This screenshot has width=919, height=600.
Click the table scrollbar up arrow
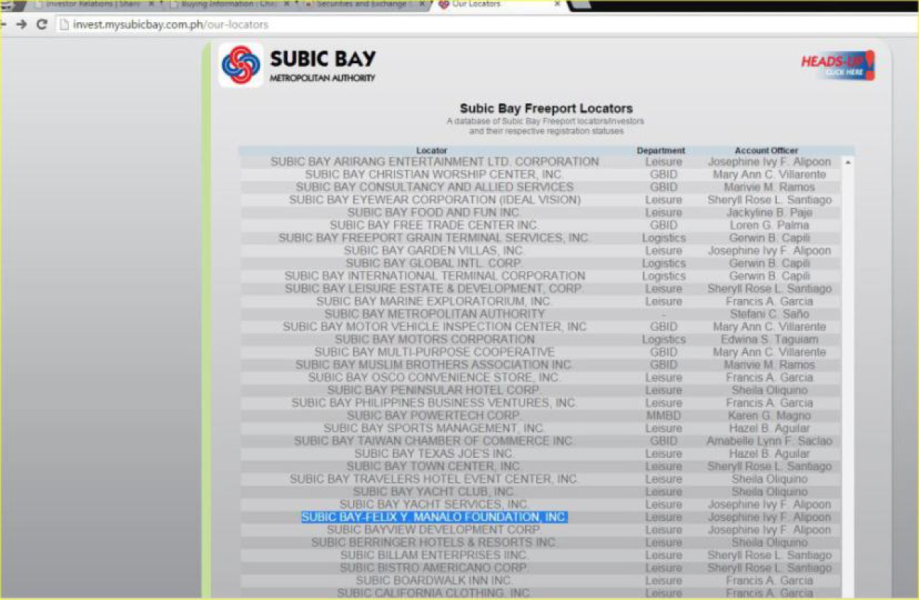847,162
